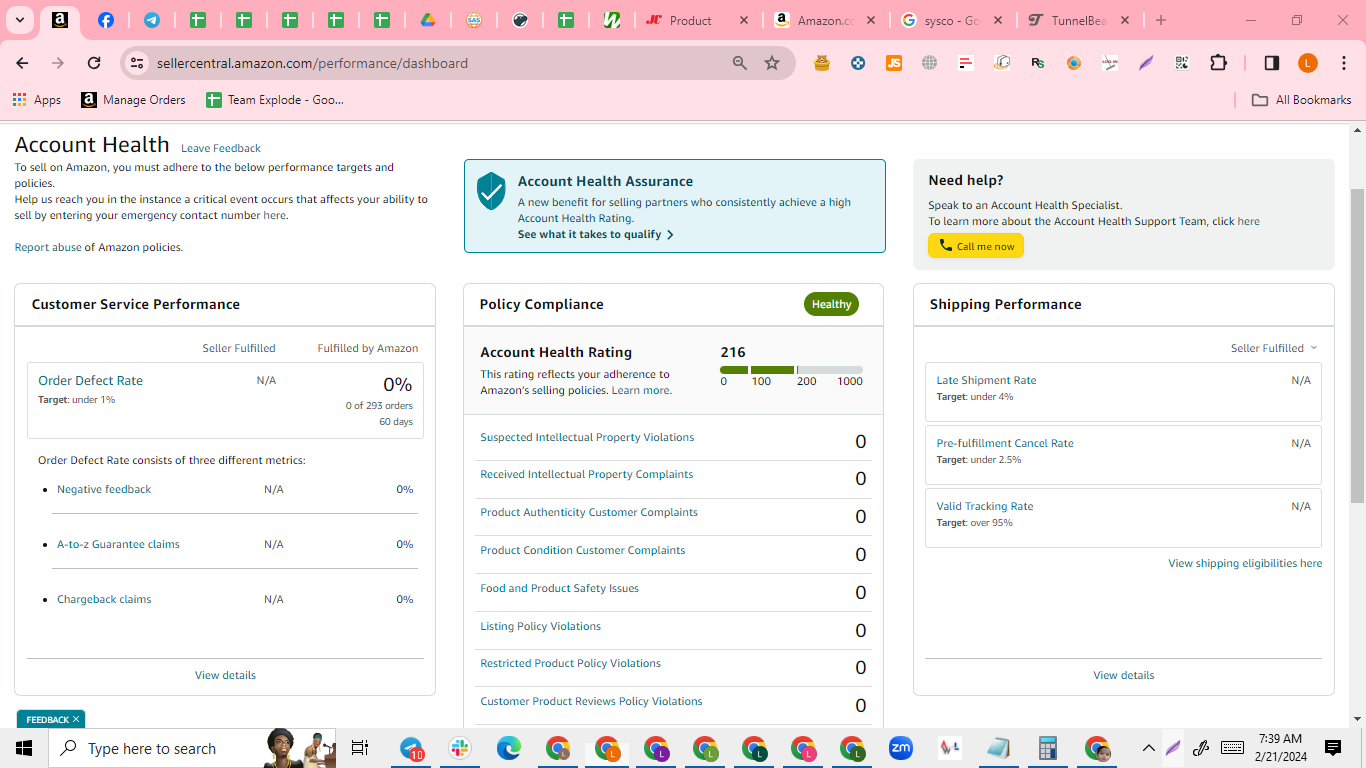Click the QR code extension icon
The image size is (1366, 768).
[1182, 63]
